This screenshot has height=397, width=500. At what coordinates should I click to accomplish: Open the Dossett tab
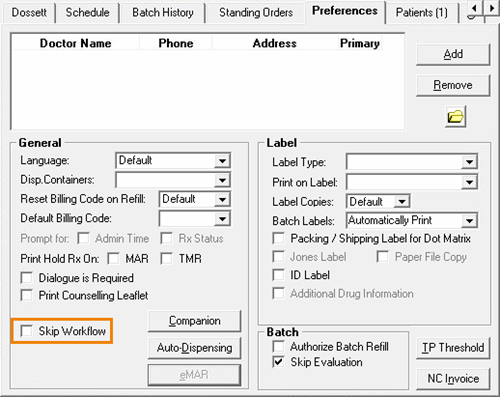(x=29, y=13)
